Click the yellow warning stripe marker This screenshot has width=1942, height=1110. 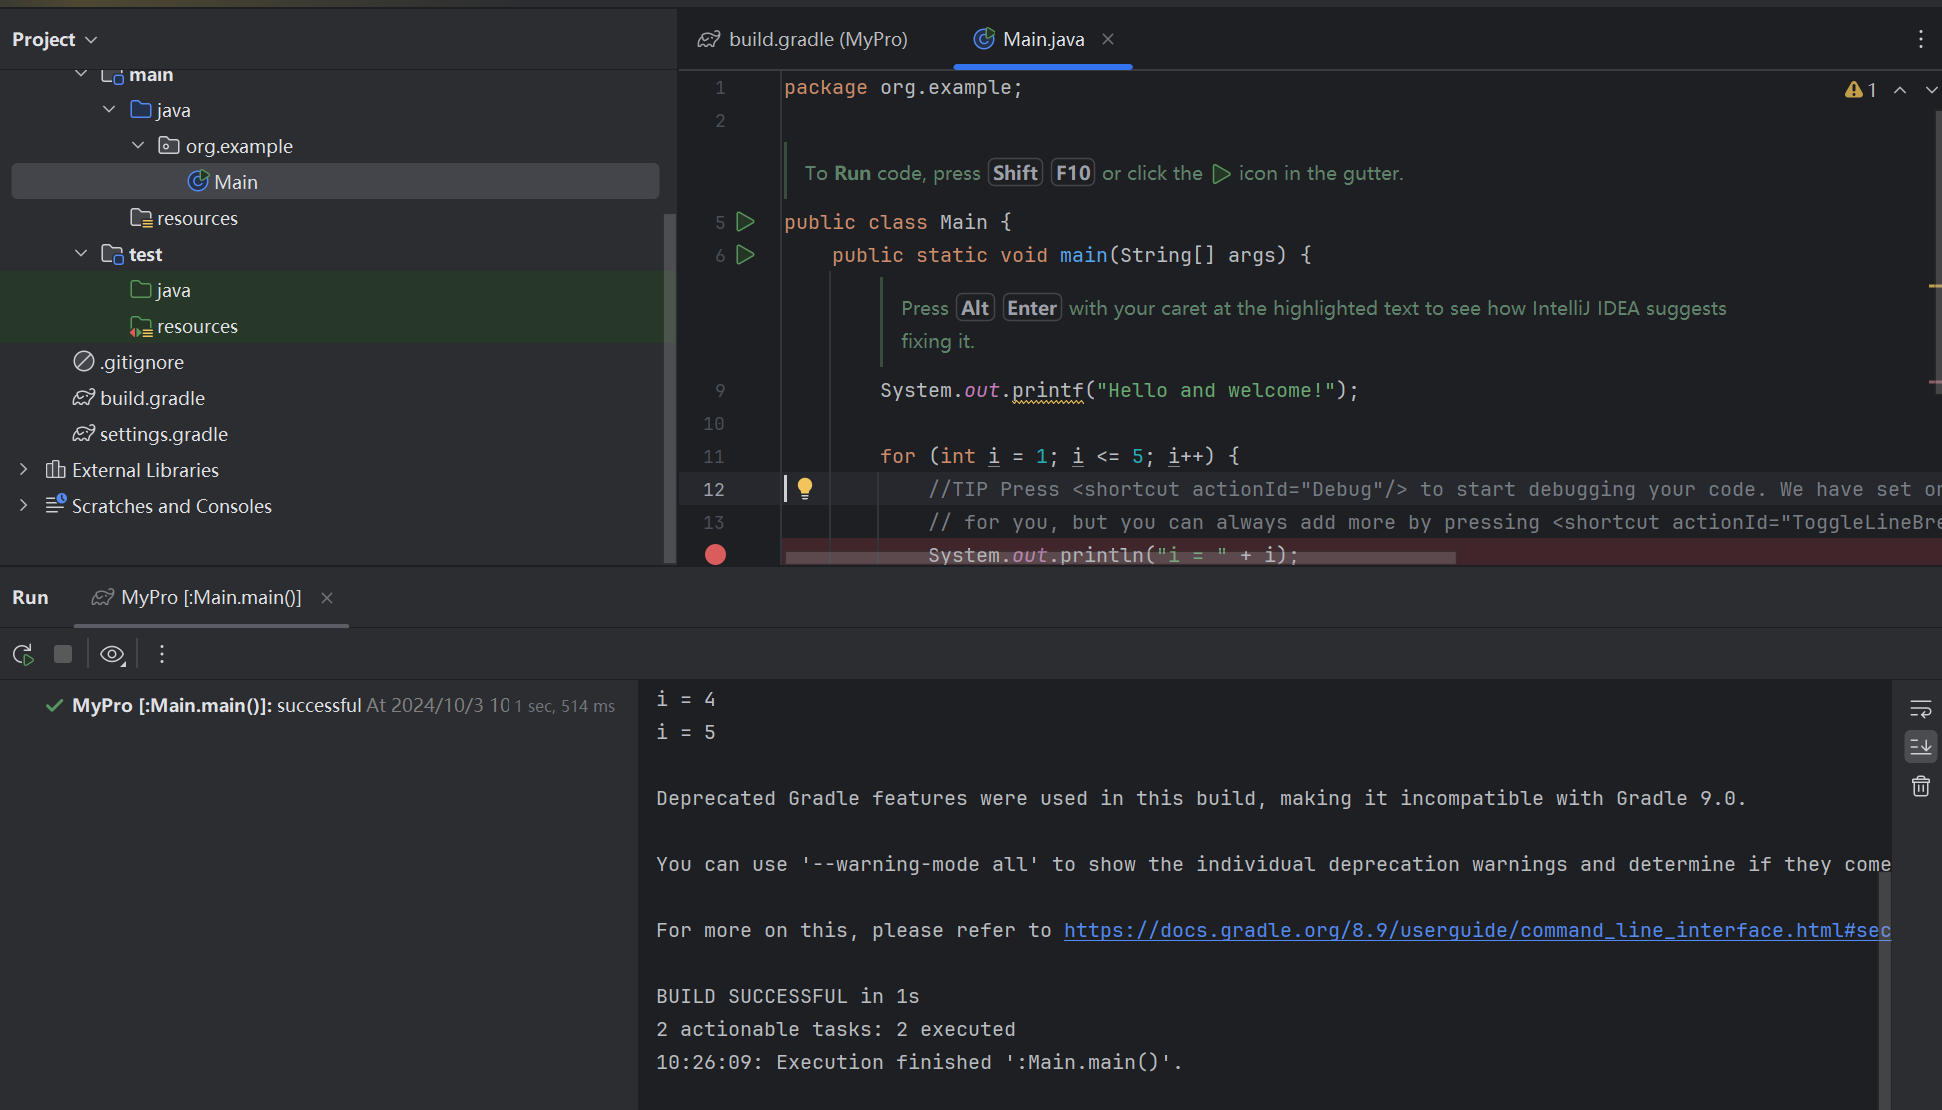(x=1935, y=286)
